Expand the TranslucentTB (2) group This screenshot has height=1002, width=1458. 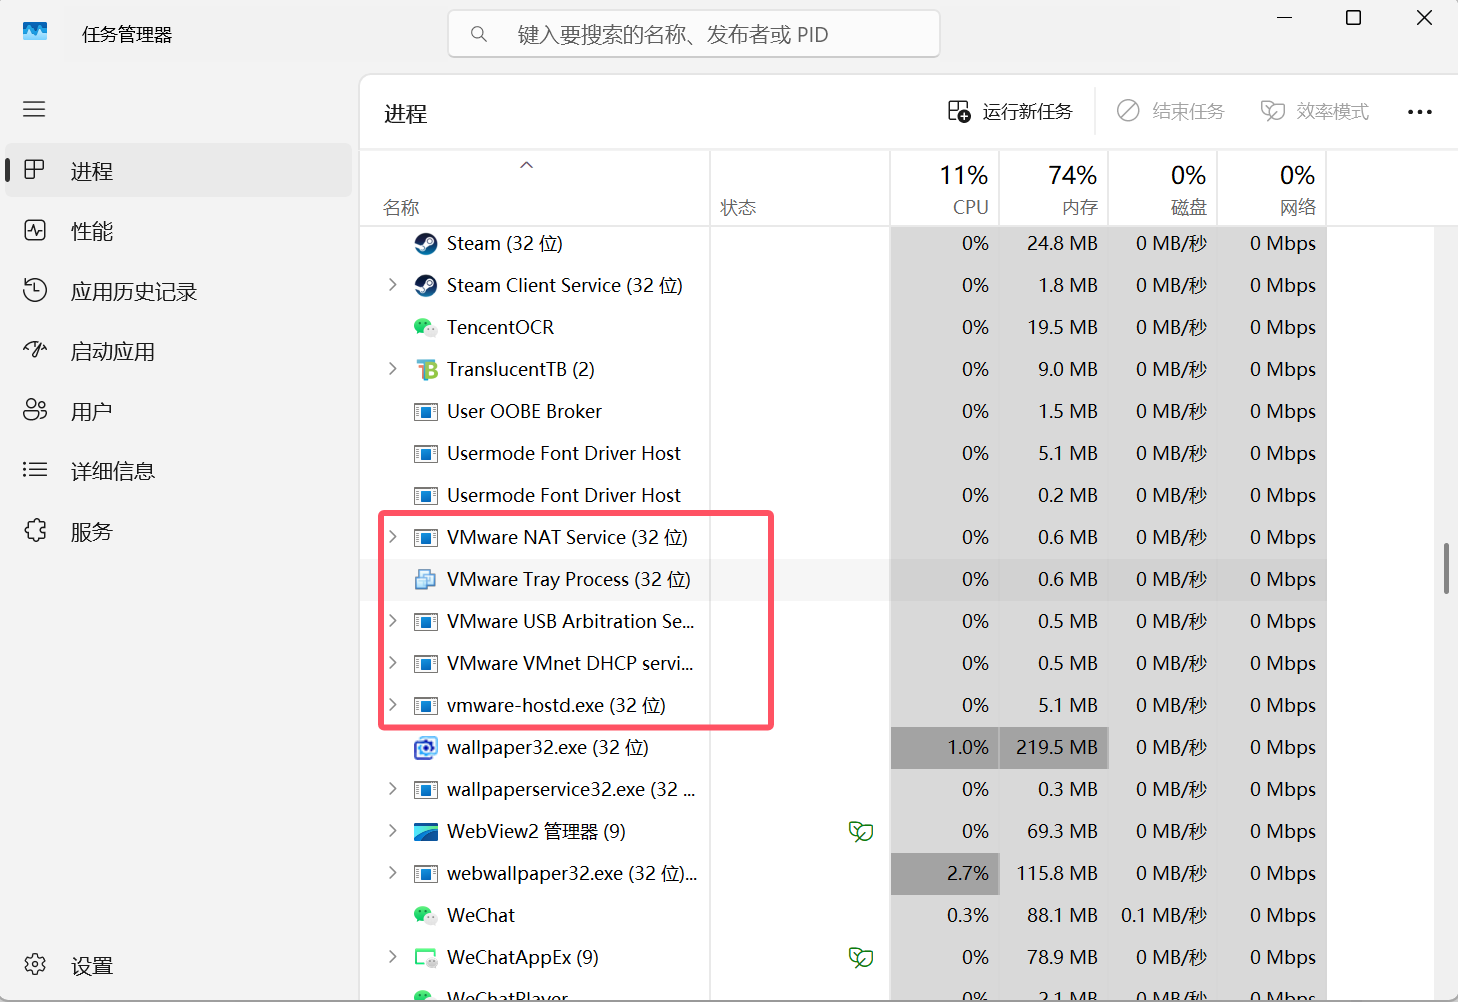393,369
